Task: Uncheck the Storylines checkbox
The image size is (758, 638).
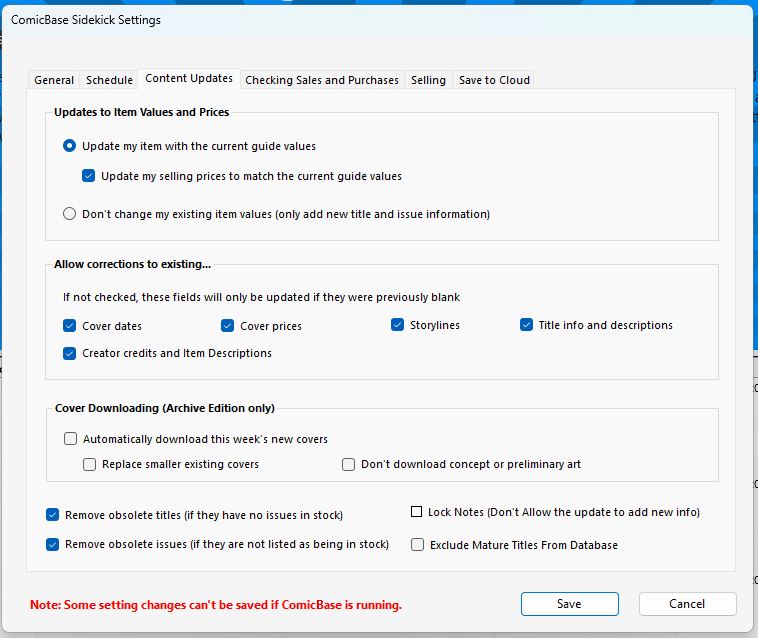Action: point(397,325)
